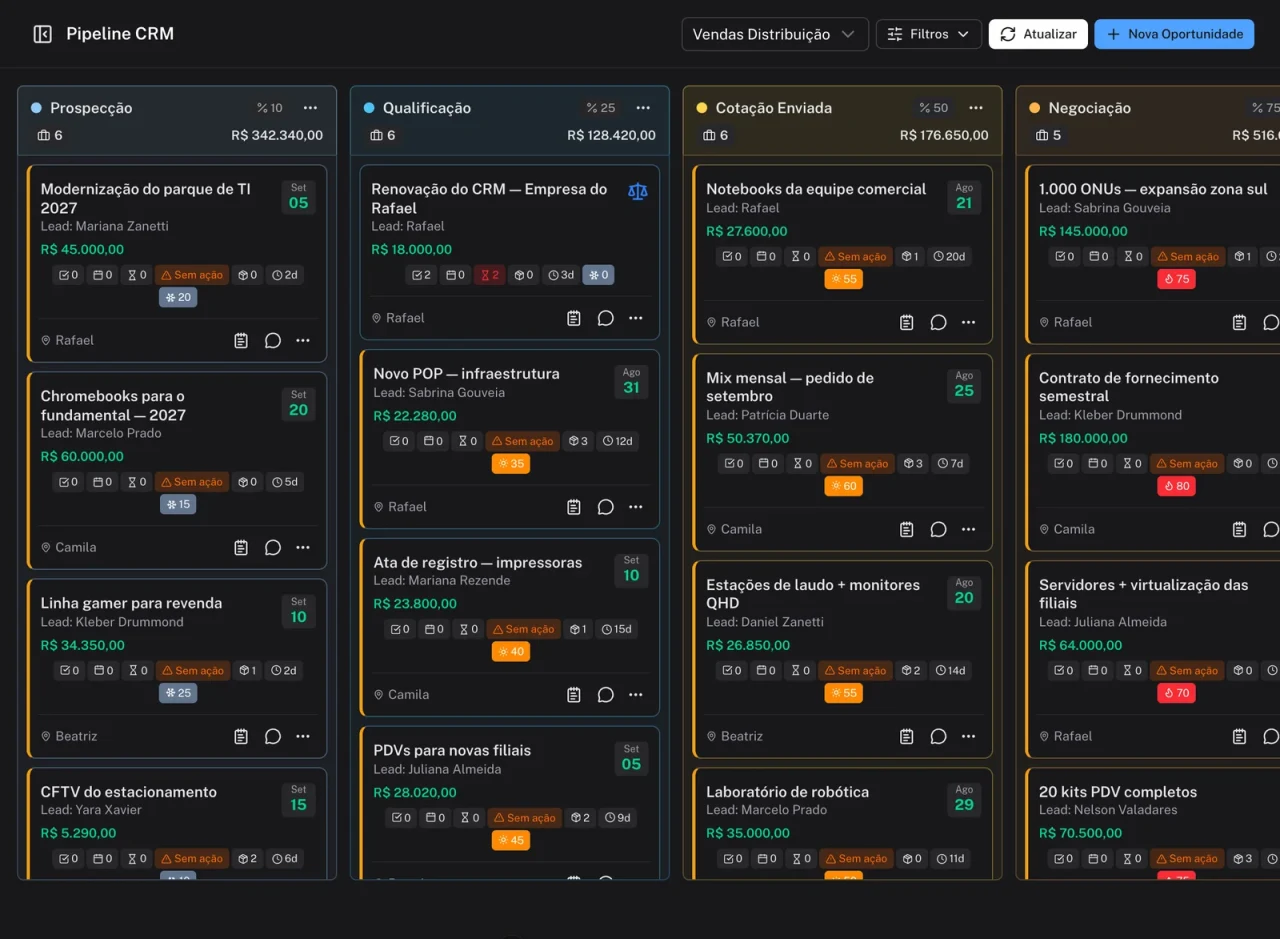
Task: Click Lead: Yara Xavier on CFTV card
Action: point(91,810)
